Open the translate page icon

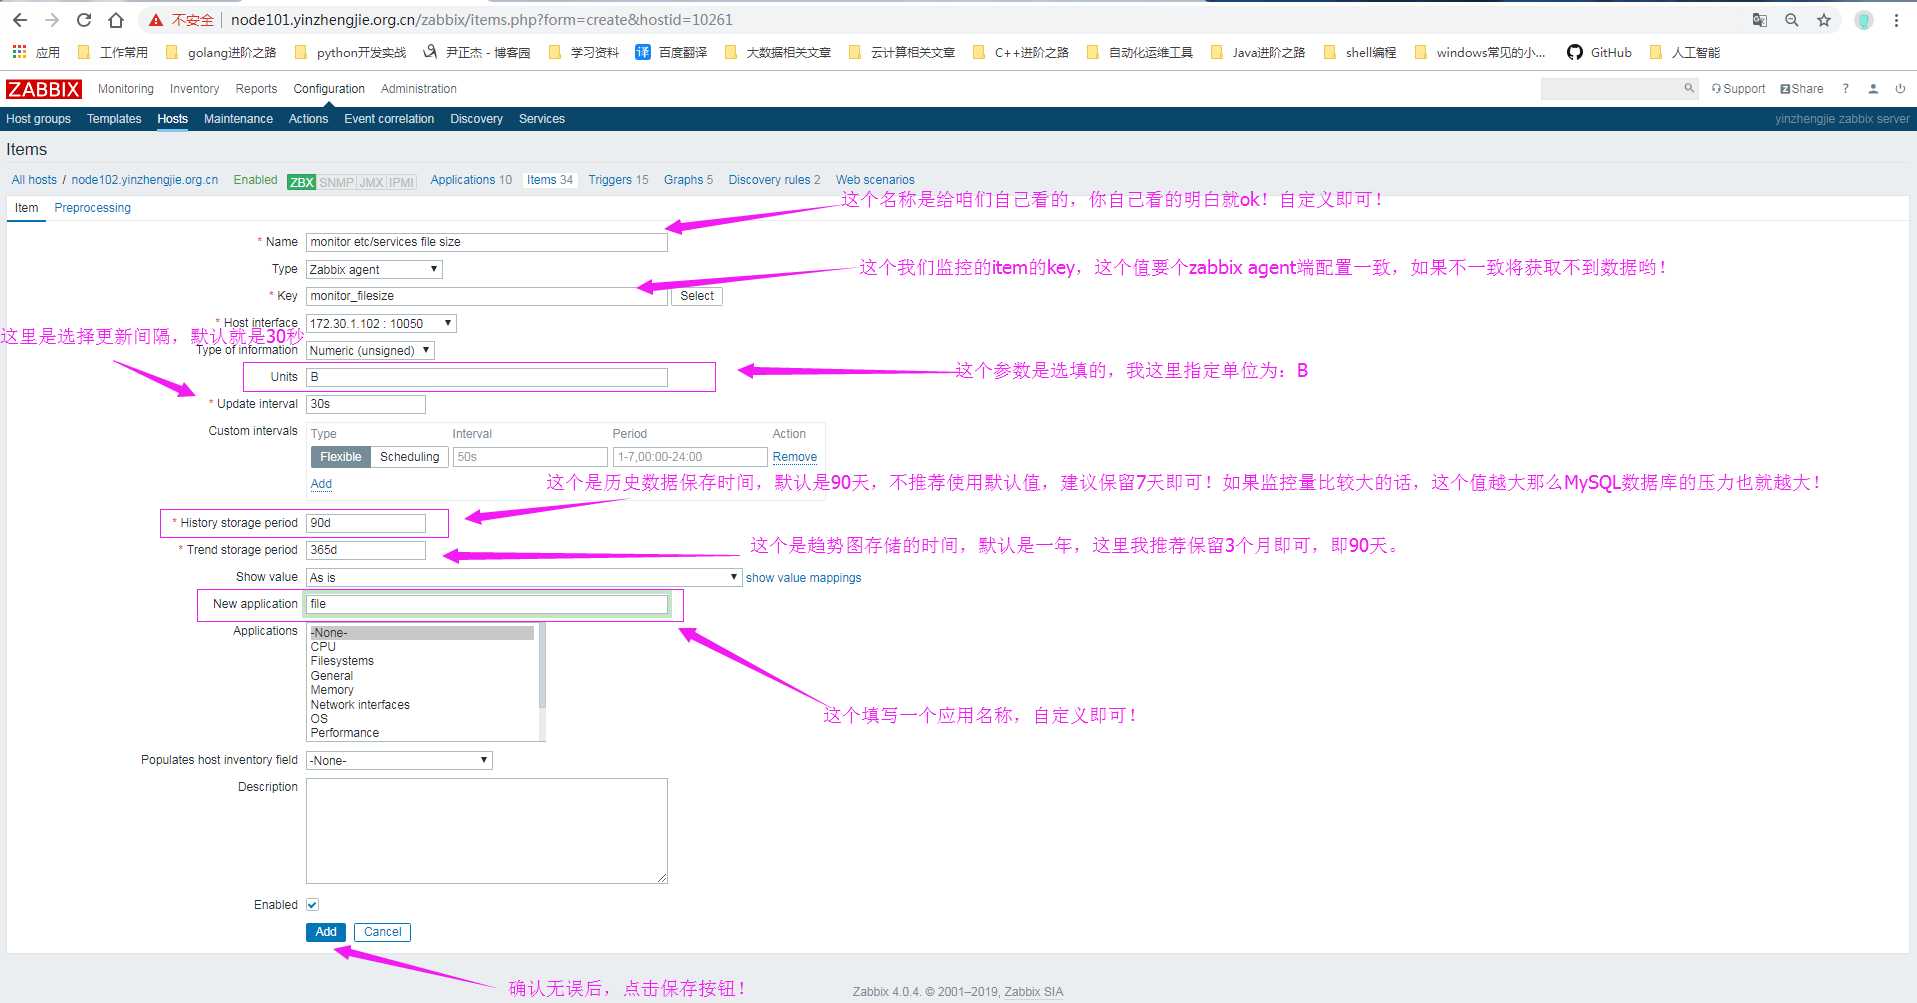1760,20
